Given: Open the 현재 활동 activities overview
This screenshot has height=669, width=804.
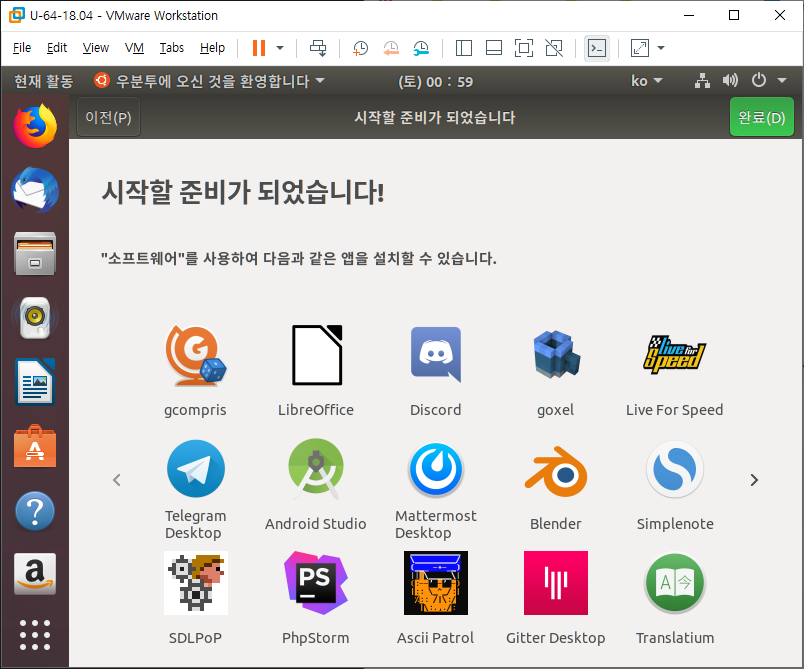Looking at the screenshot, I should click(44, 81).
